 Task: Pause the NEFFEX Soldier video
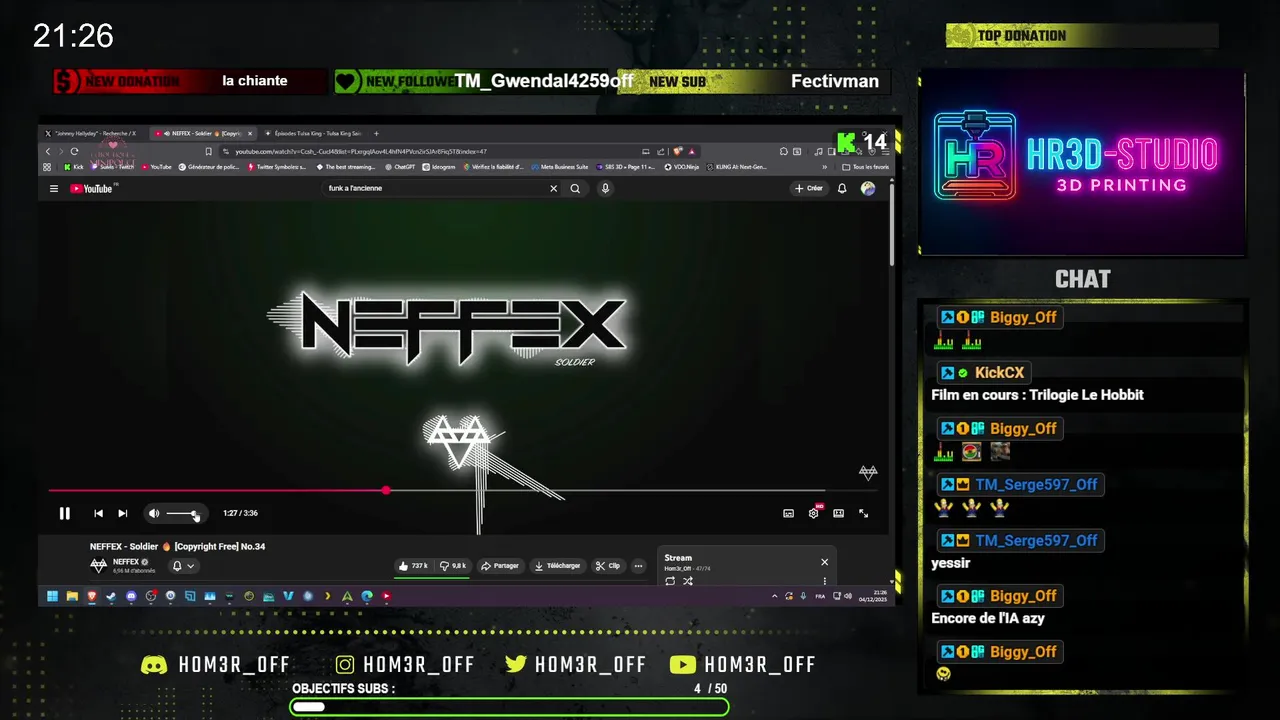pos(64,513)
